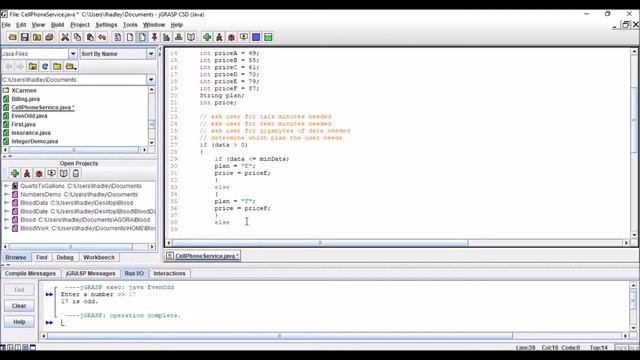Open the XCarmen folder
640x360 pixels.
click(x=24, y=90)
